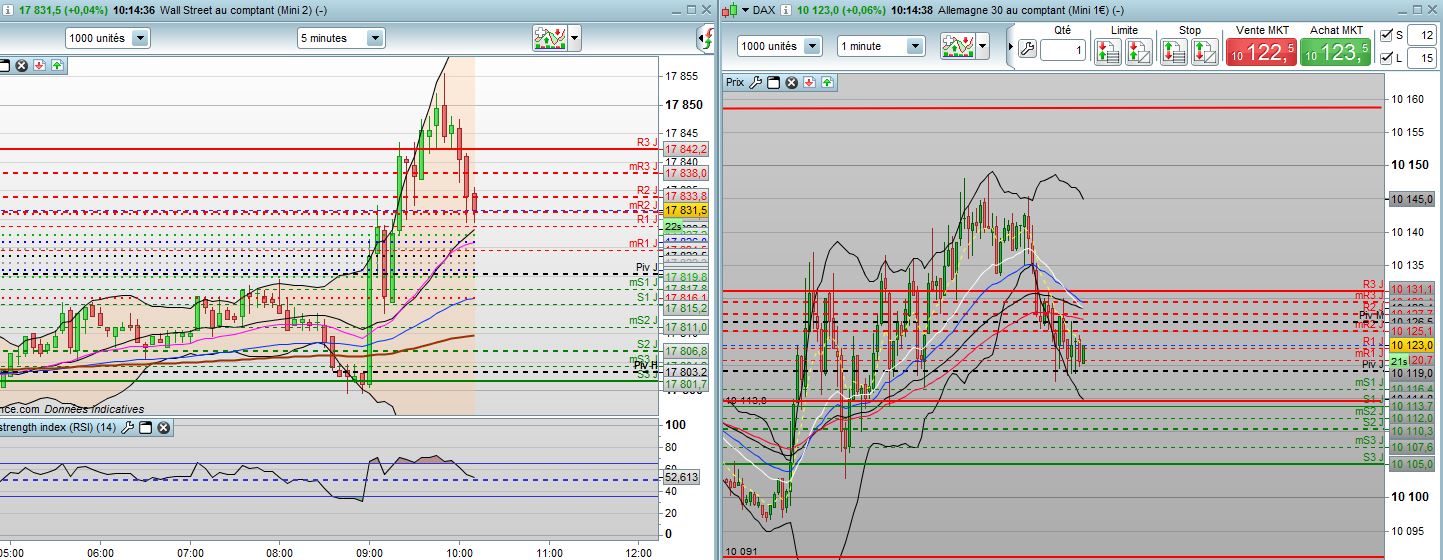
Task: Click the Données indicatives notice
Action: pyautogui.click(x=93, y=409)
